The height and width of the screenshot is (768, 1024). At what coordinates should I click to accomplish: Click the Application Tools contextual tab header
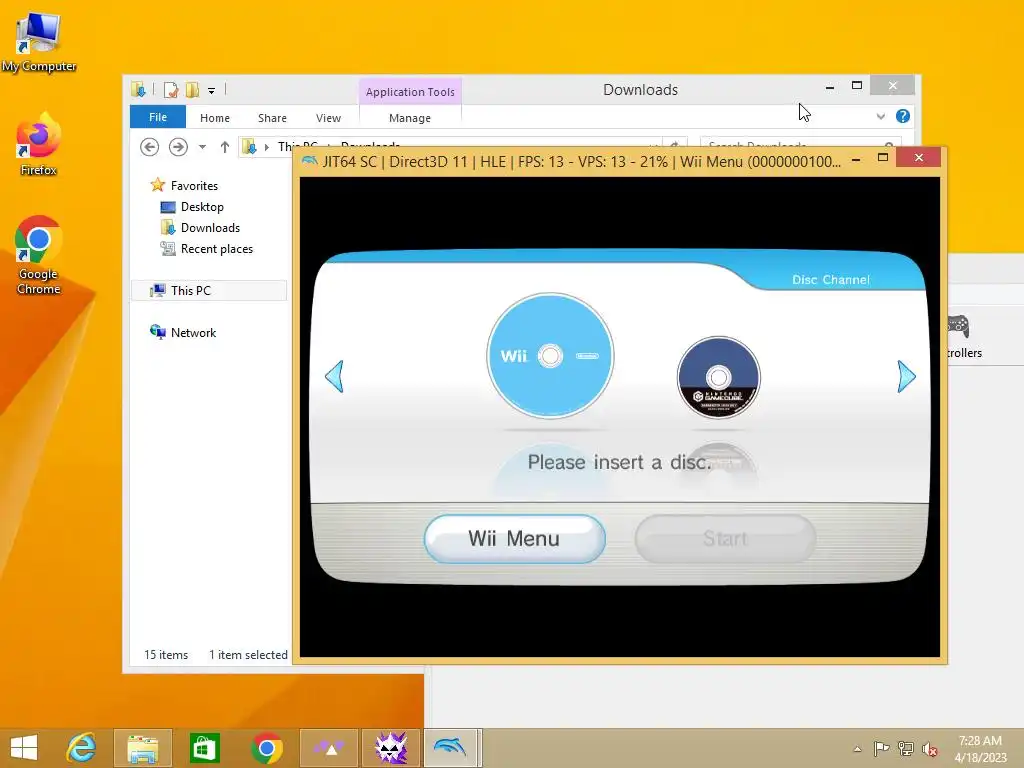(x=410, y=92)
